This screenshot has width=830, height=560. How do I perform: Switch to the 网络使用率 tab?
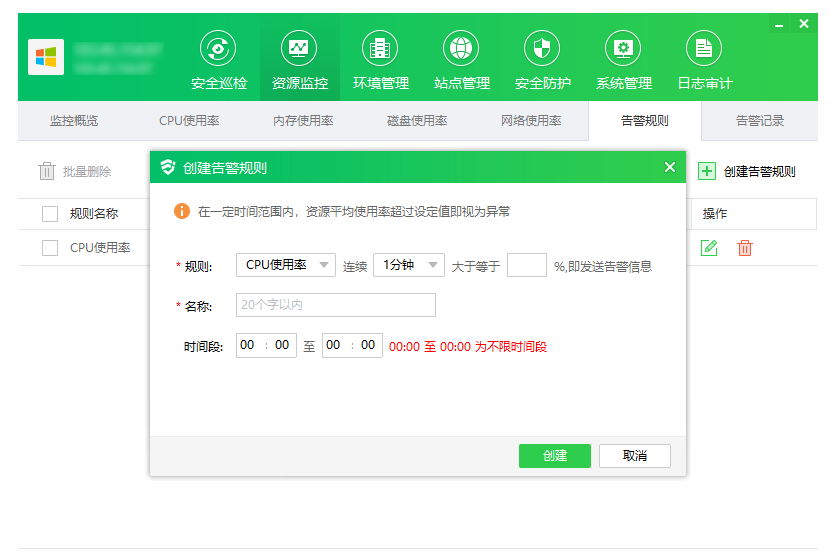pos(531,121)
